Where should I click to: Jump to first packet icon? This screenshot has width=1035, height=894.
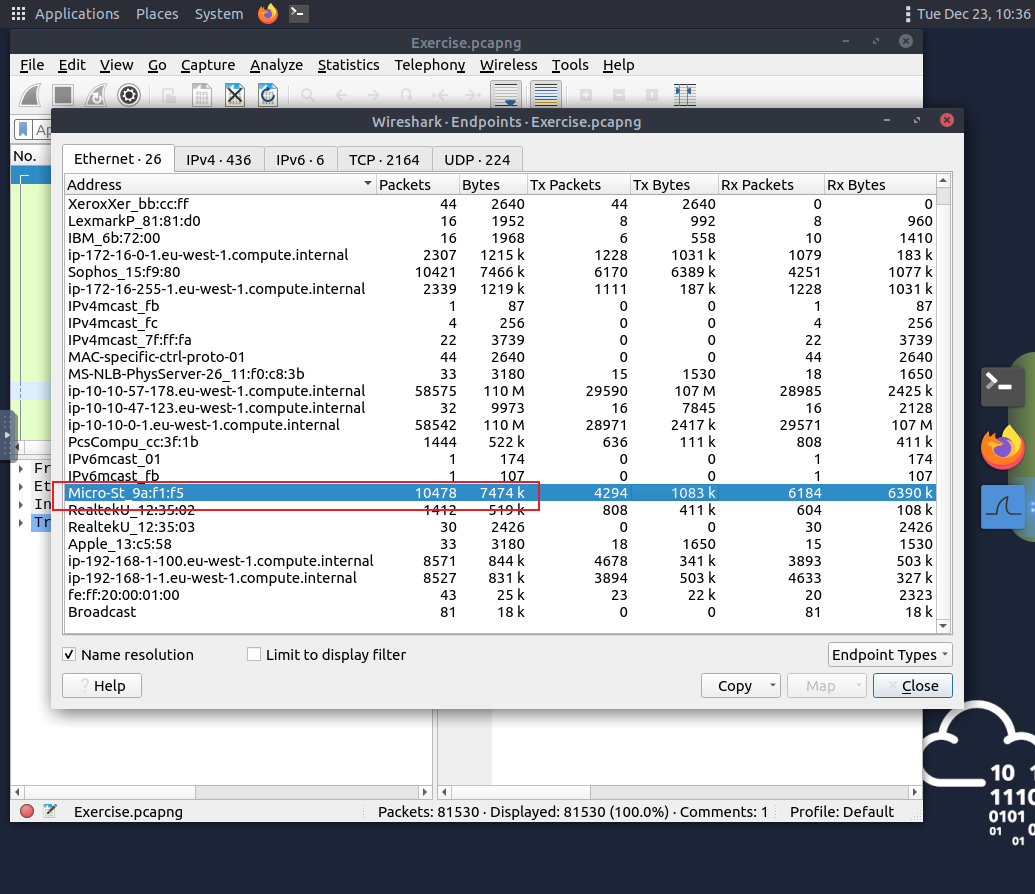440,95
